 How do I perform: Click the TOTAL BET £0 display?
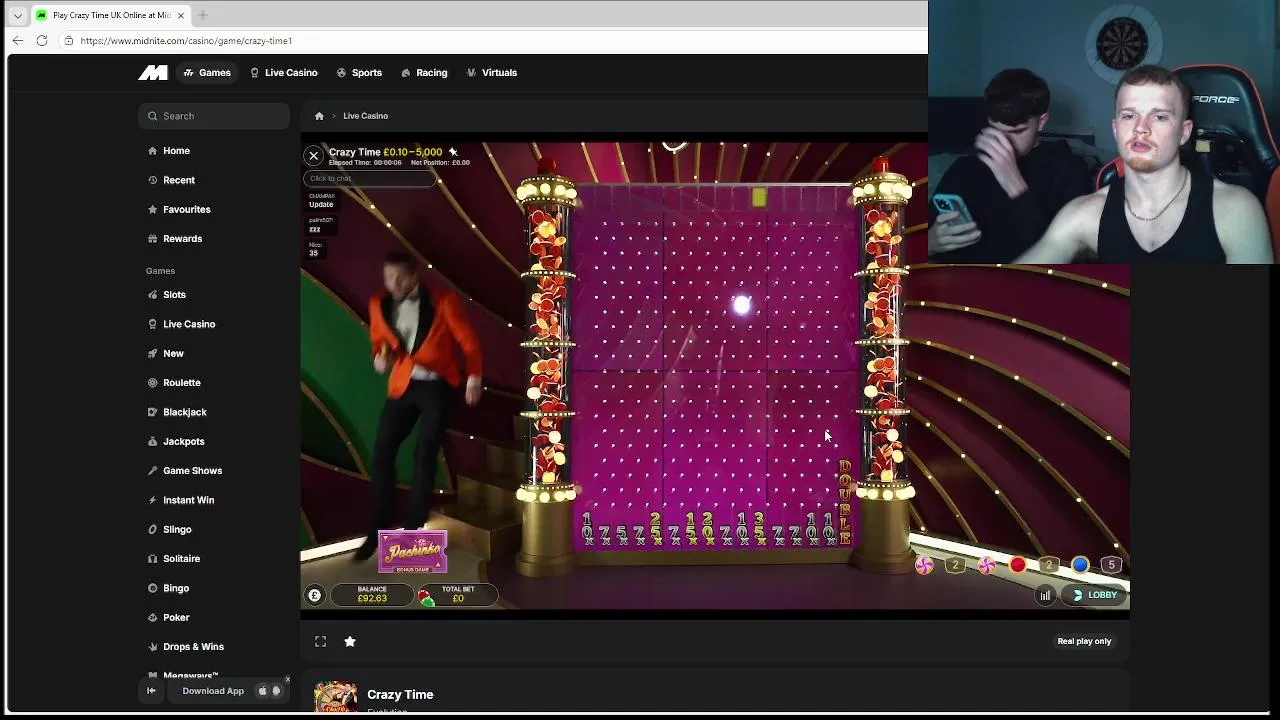[x=458, y=594]
